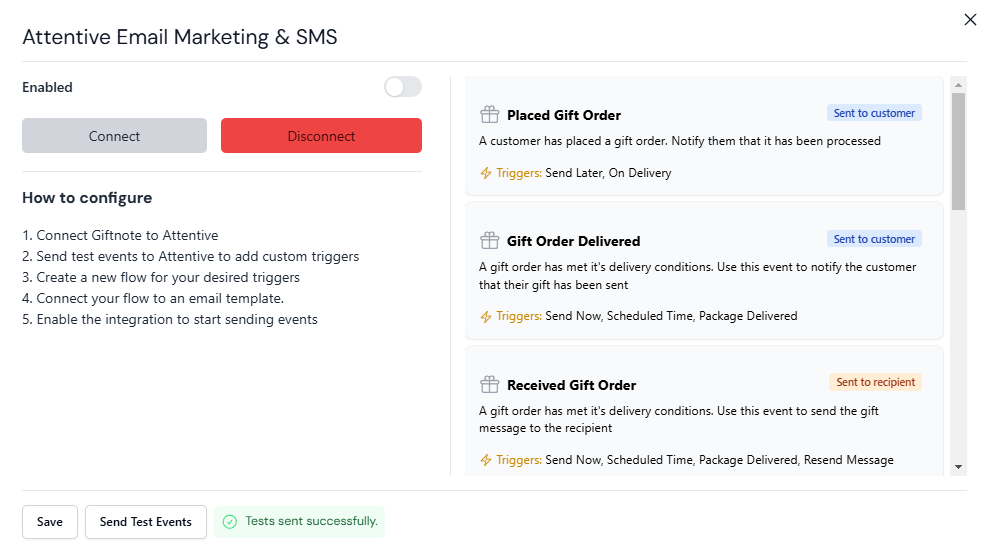
Task: Click the Gift Order Delivered card title
Action: click(x=573, y=241)
